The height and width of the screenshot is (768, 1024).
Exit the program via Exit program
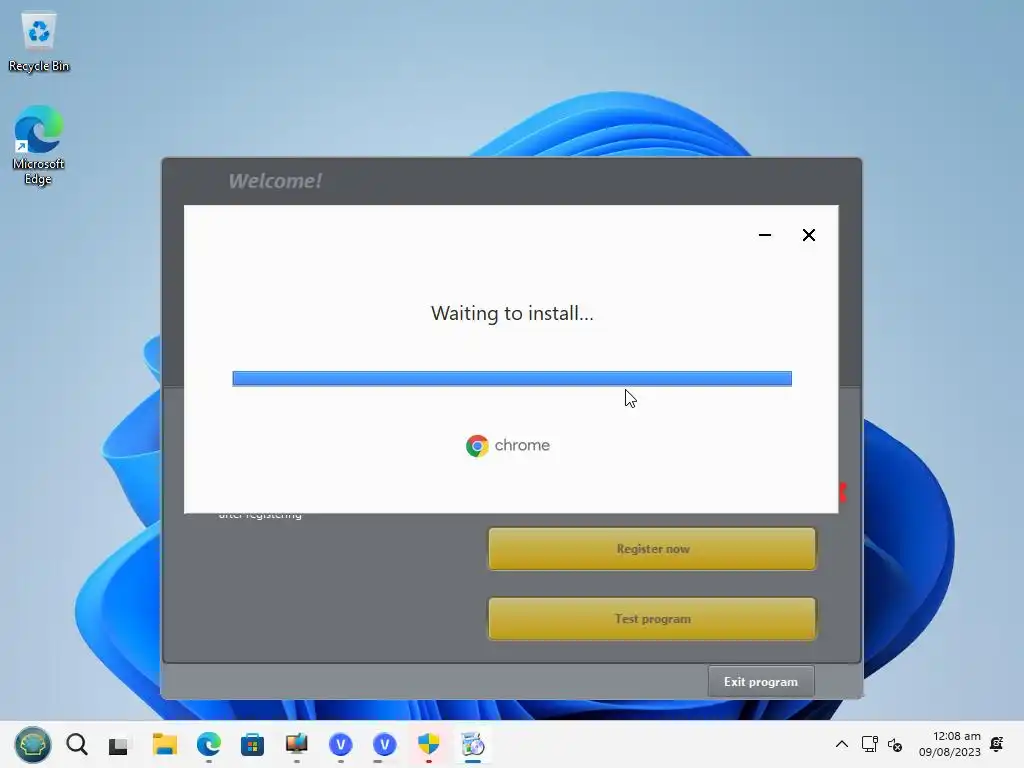tap(761, 682)
